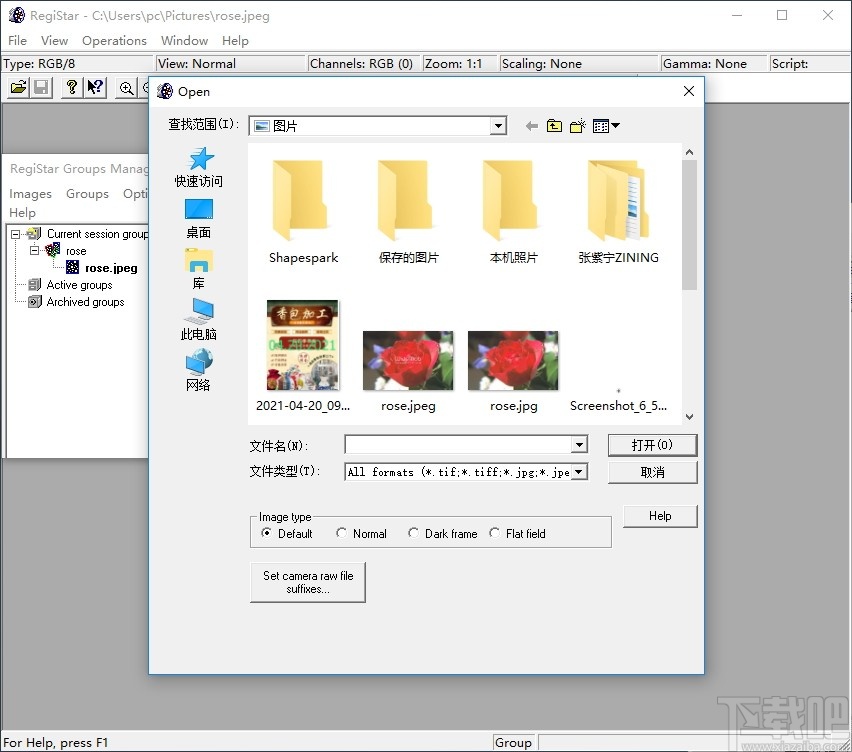852x752 pixels.
Task: Click Set camera raw file suffixes button
Action: point(308,582)
